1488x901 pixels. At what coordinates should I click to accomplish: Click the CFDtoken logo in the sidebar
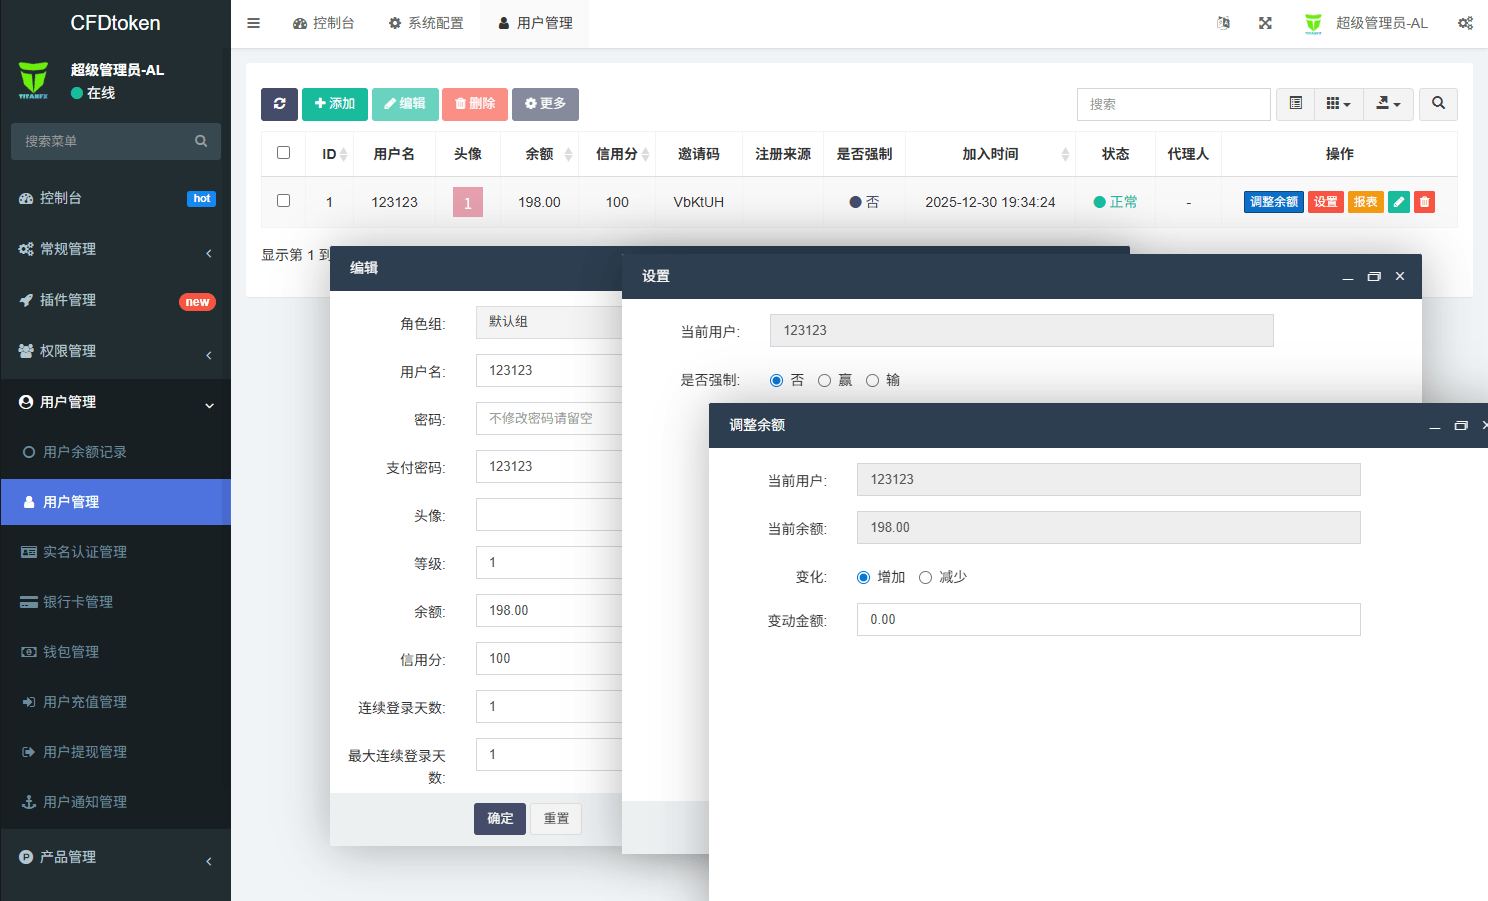115,22
